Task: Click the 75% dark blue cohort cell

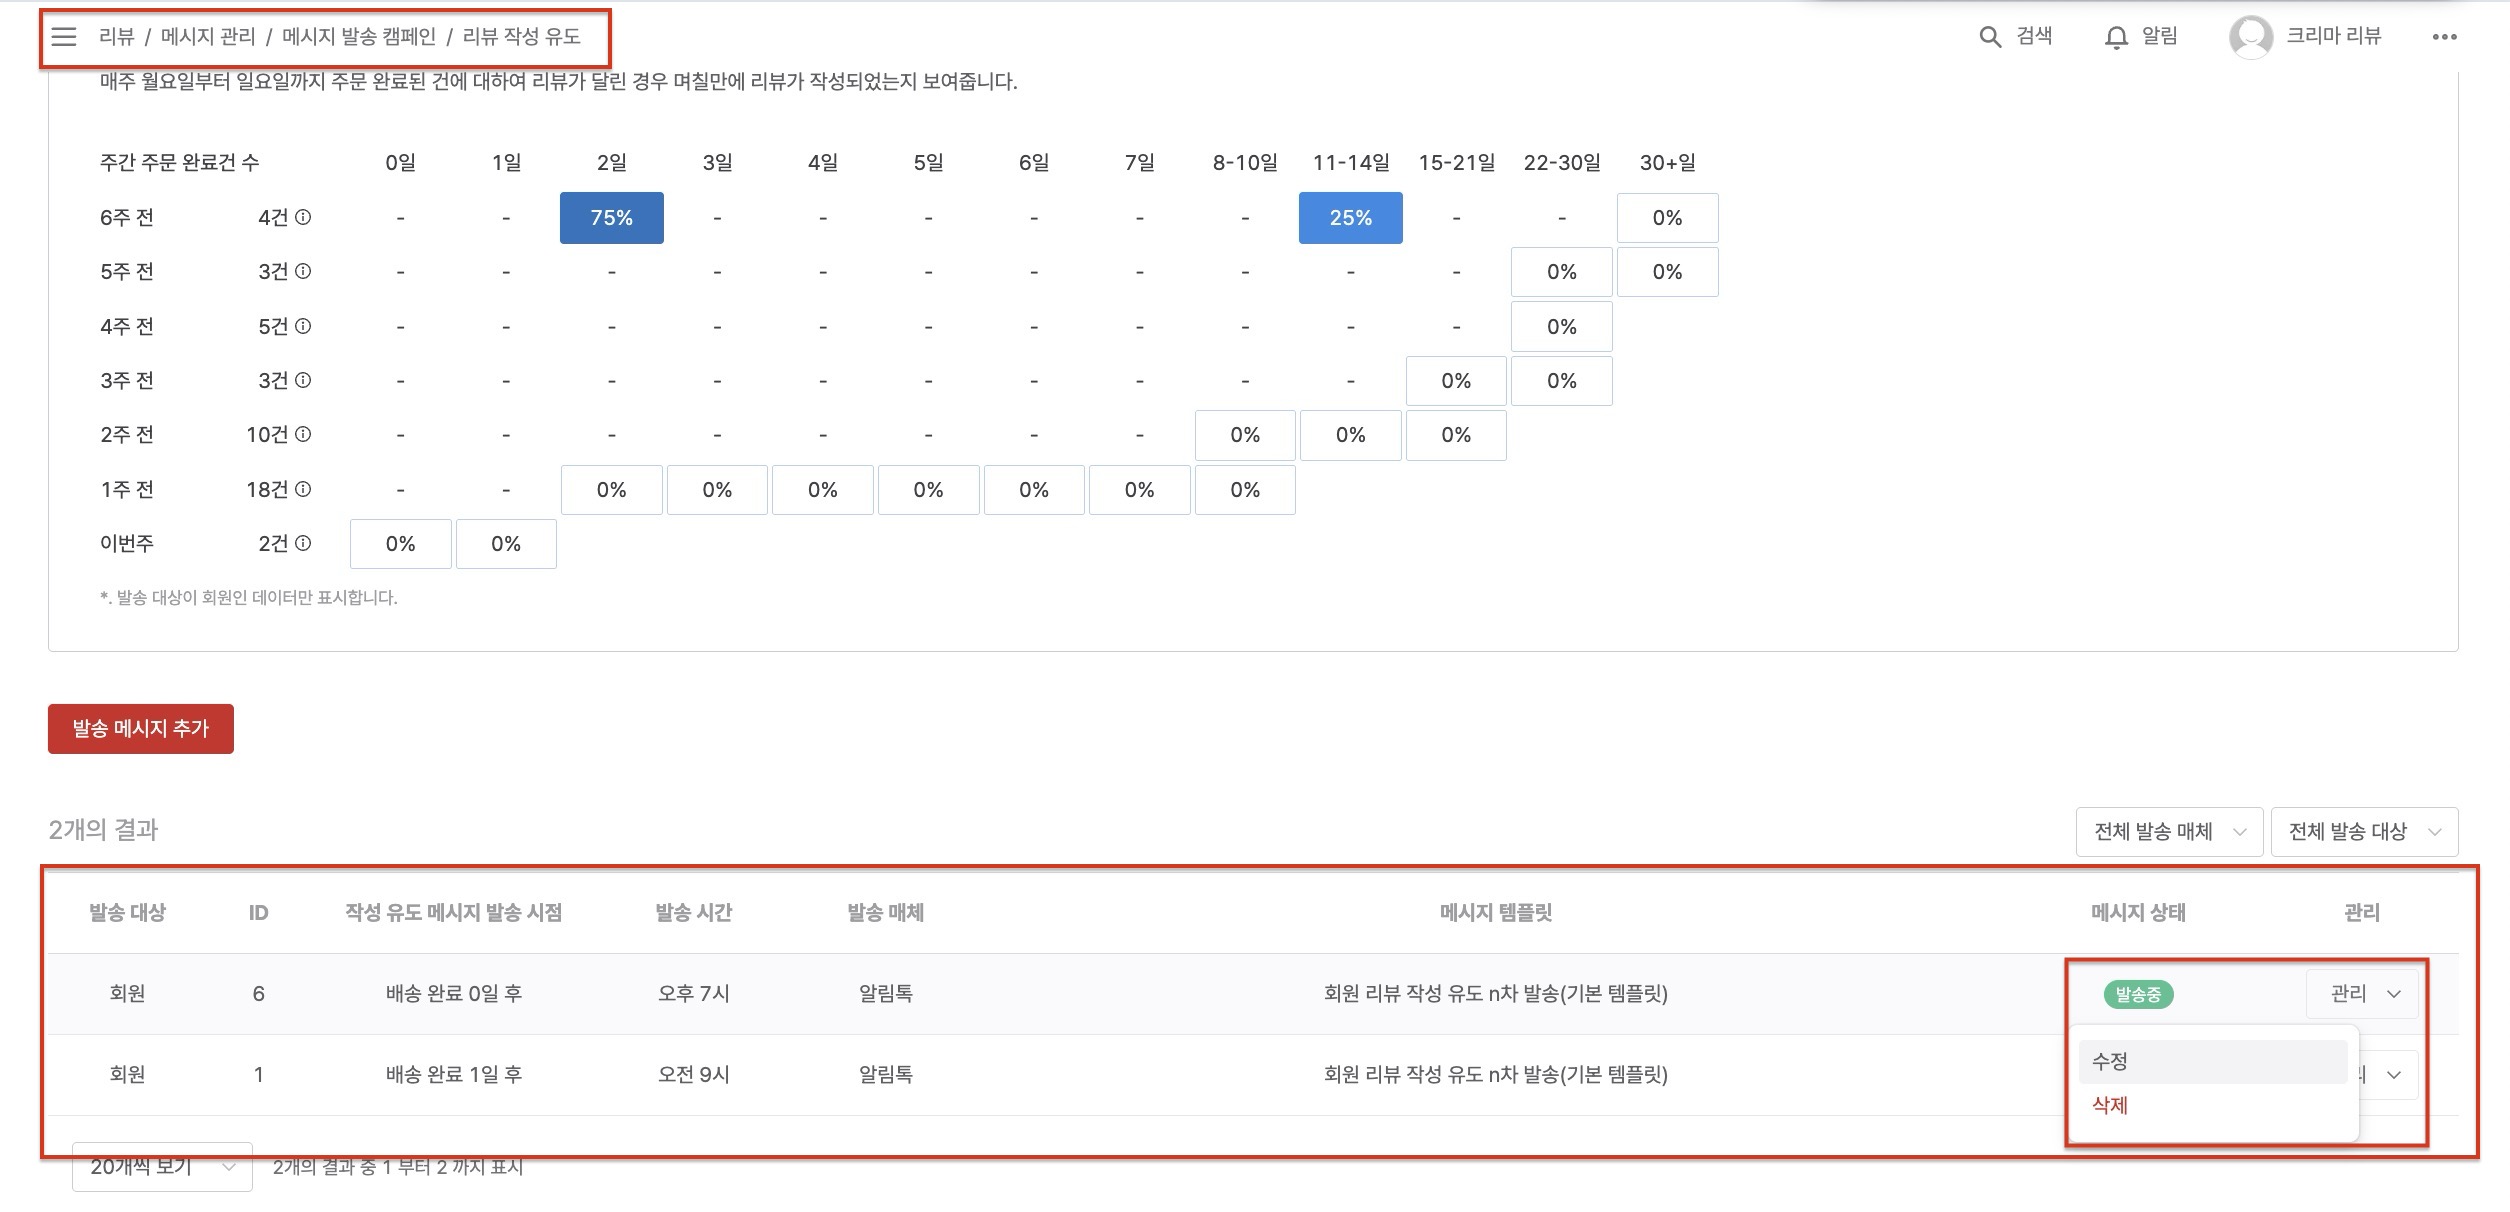Action: click(611, 217)
